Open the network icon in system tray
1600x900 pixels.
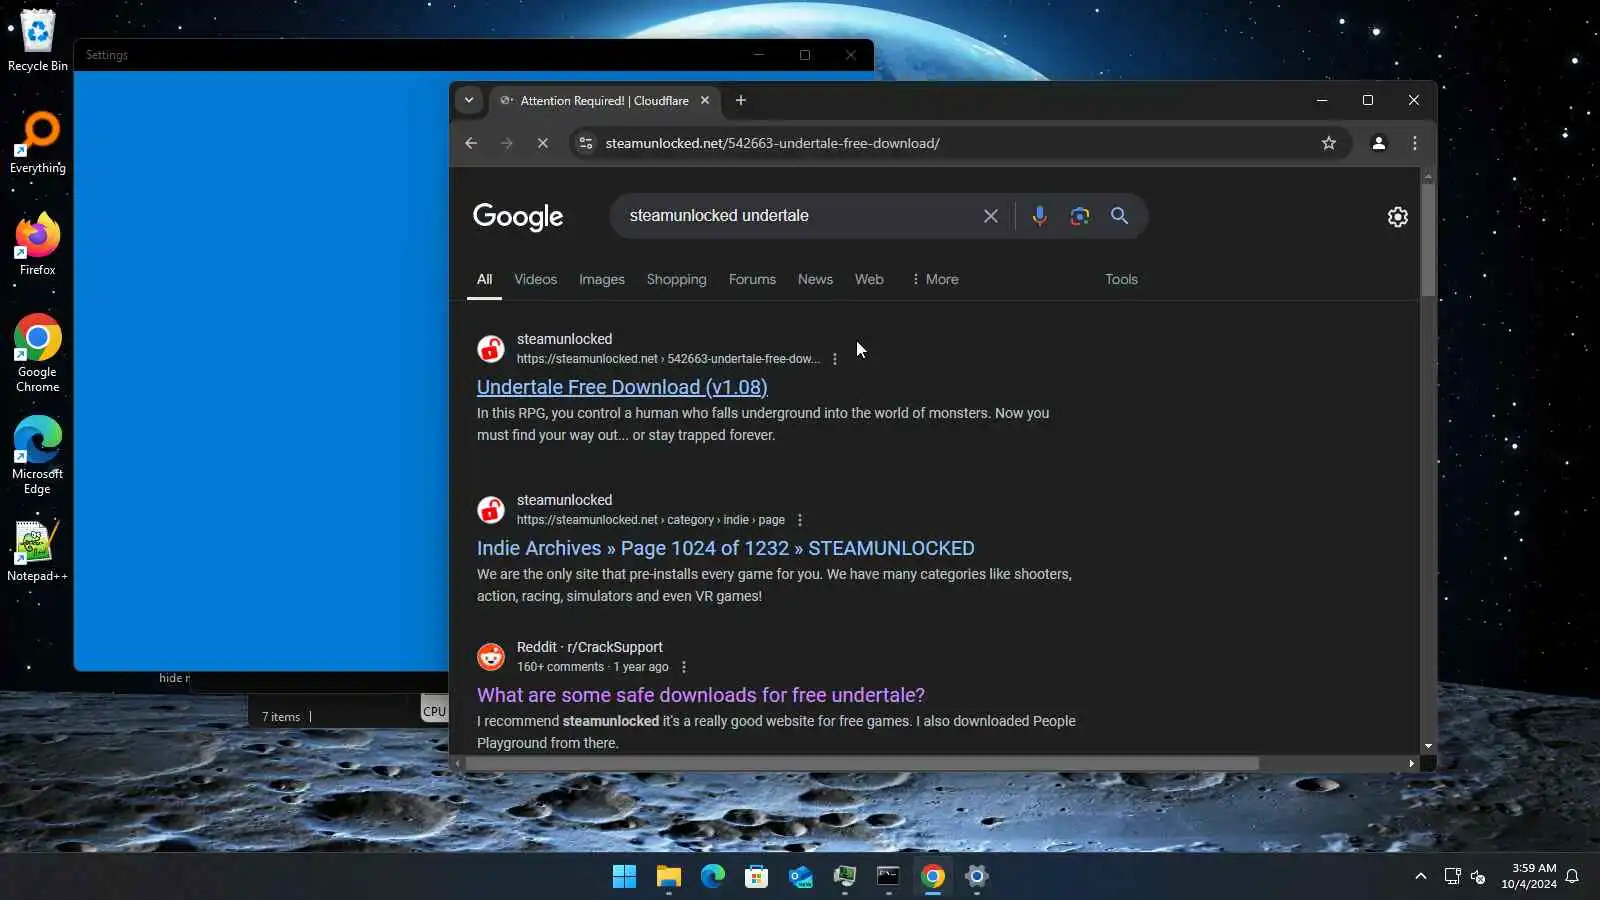1453,877
